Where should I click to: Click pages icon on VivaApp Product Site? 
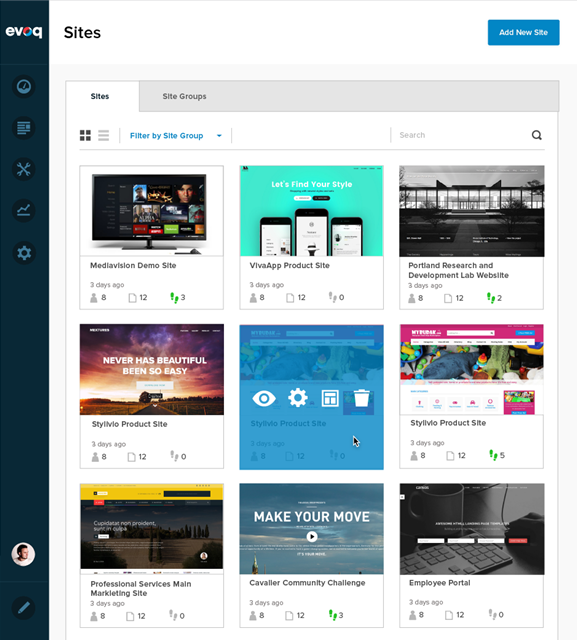[x=290, y=298]
